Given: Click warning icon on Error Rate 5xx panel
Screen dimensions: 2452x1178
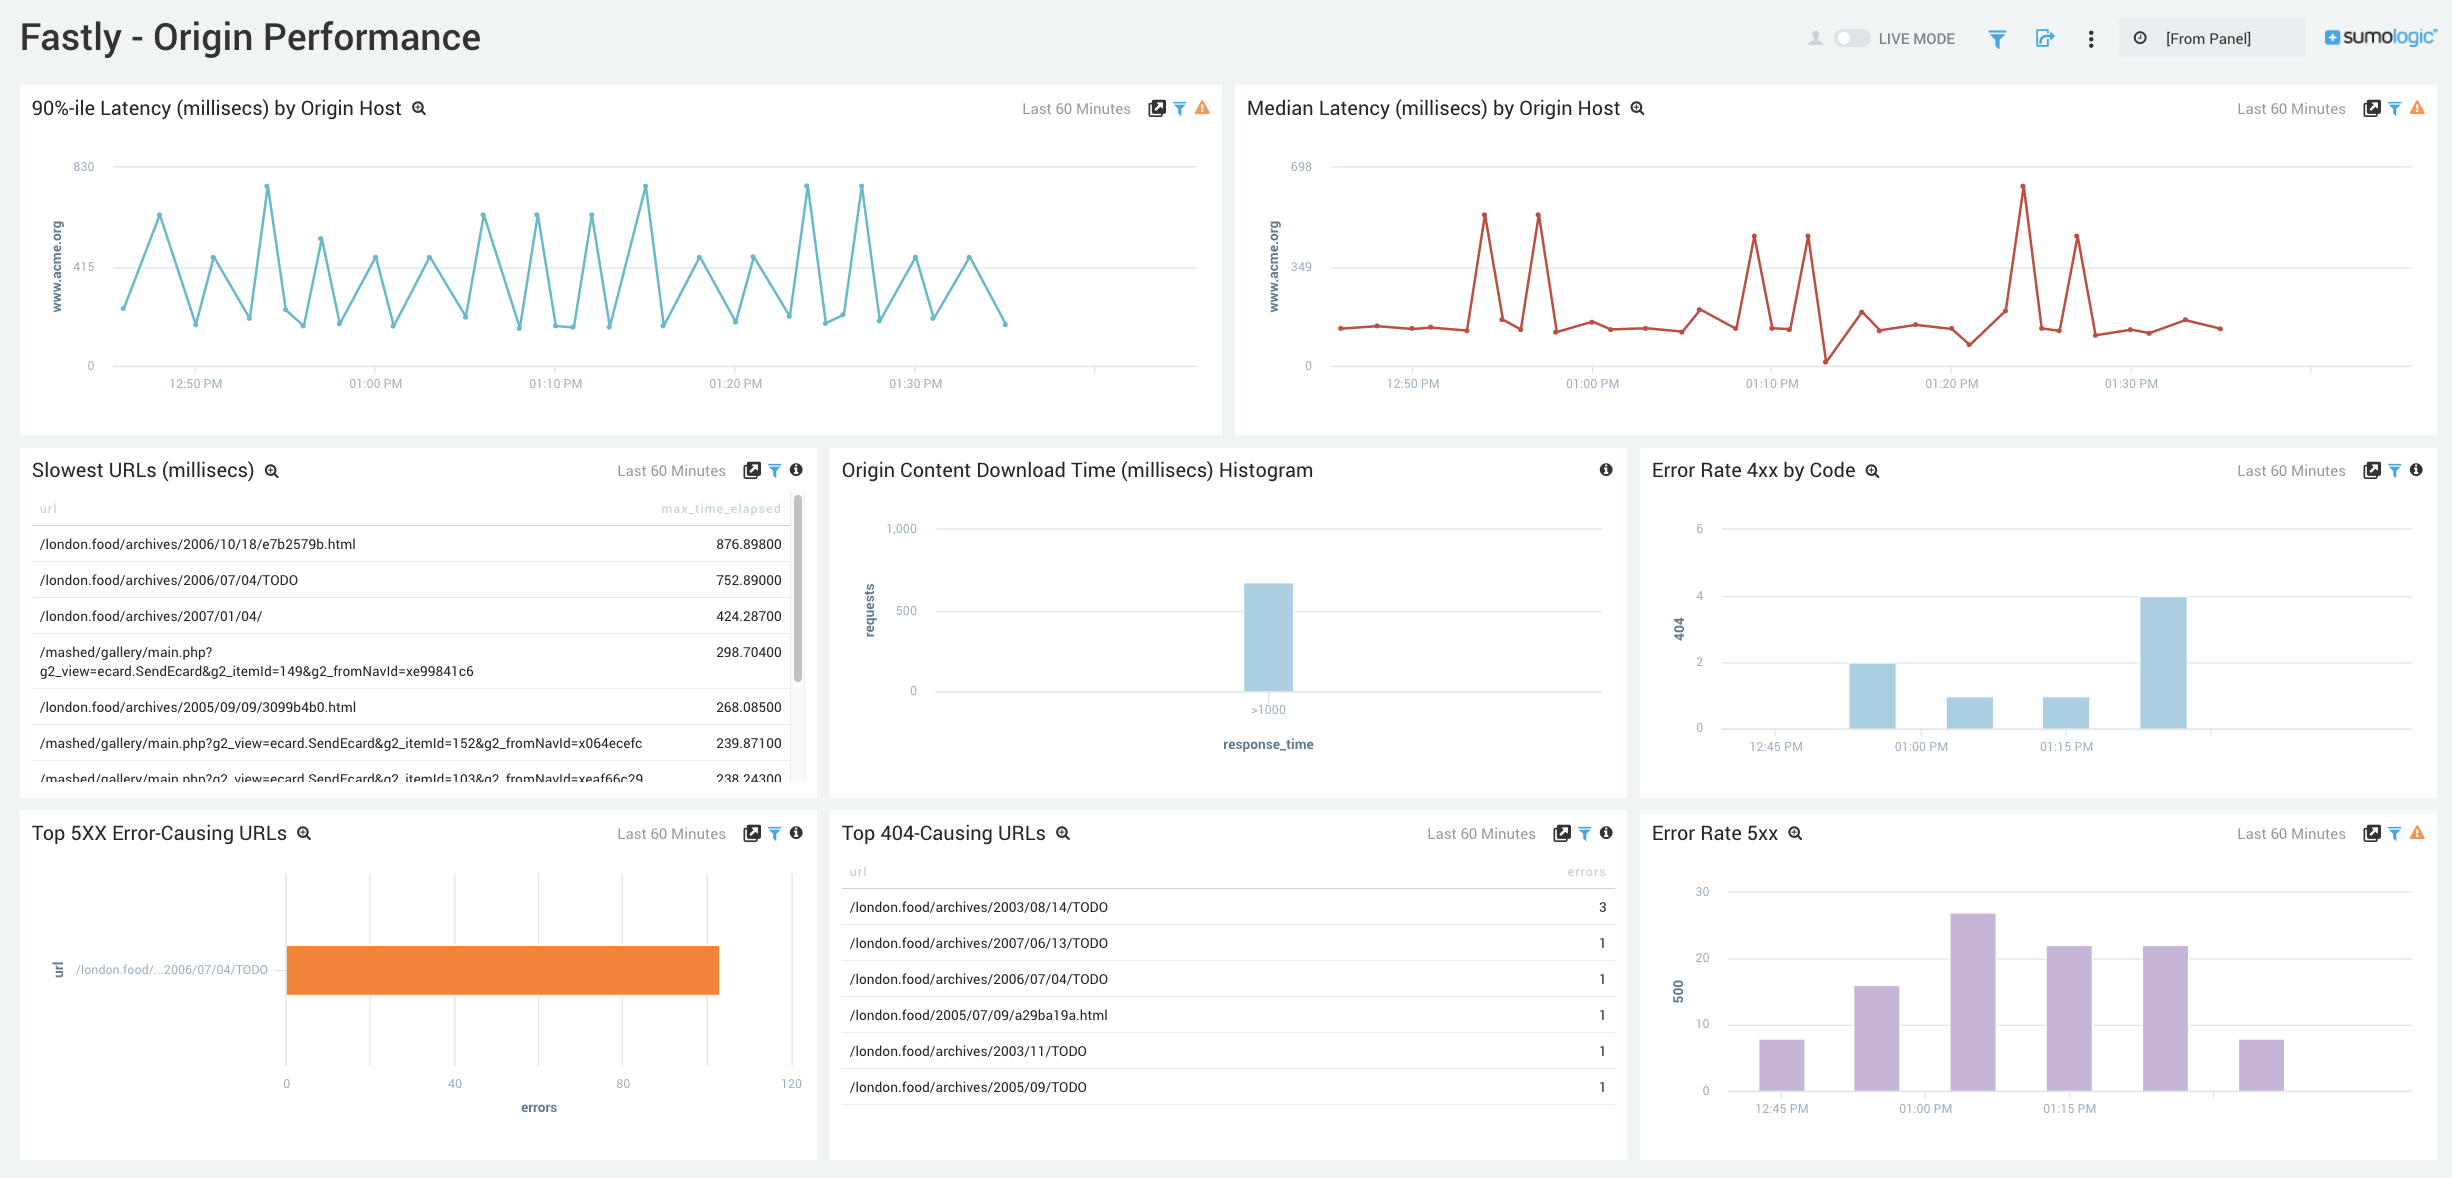Looking at the screenshot, I should point(2417,833).
